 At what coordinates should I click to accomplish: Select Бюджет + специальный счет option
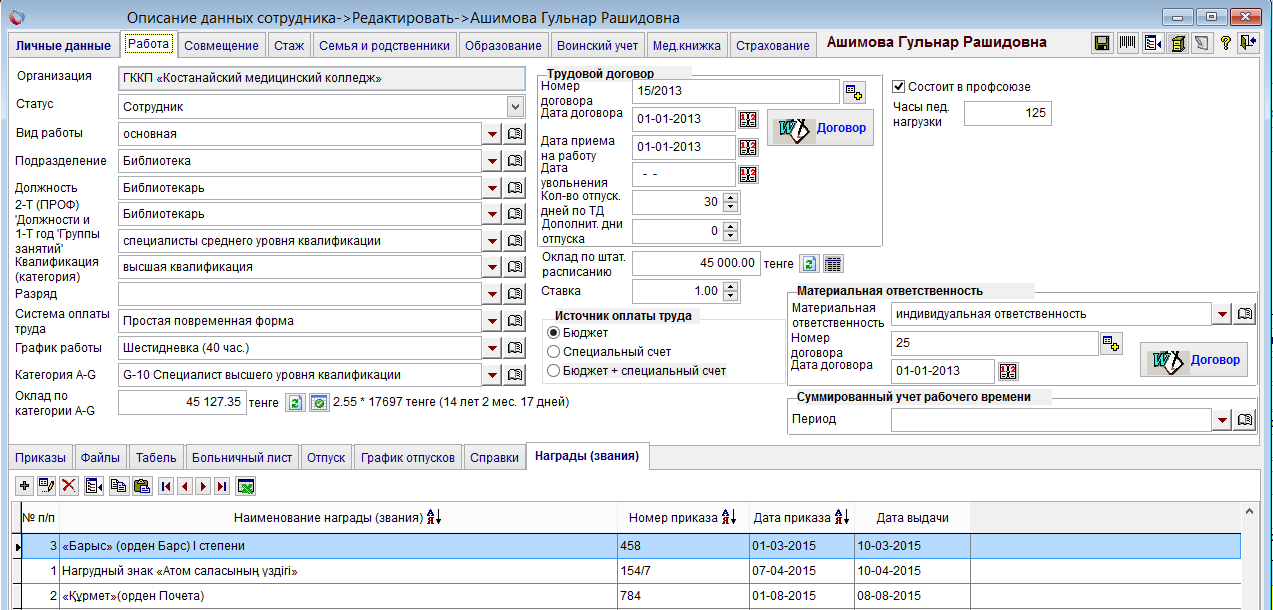[x=553, y=370]
